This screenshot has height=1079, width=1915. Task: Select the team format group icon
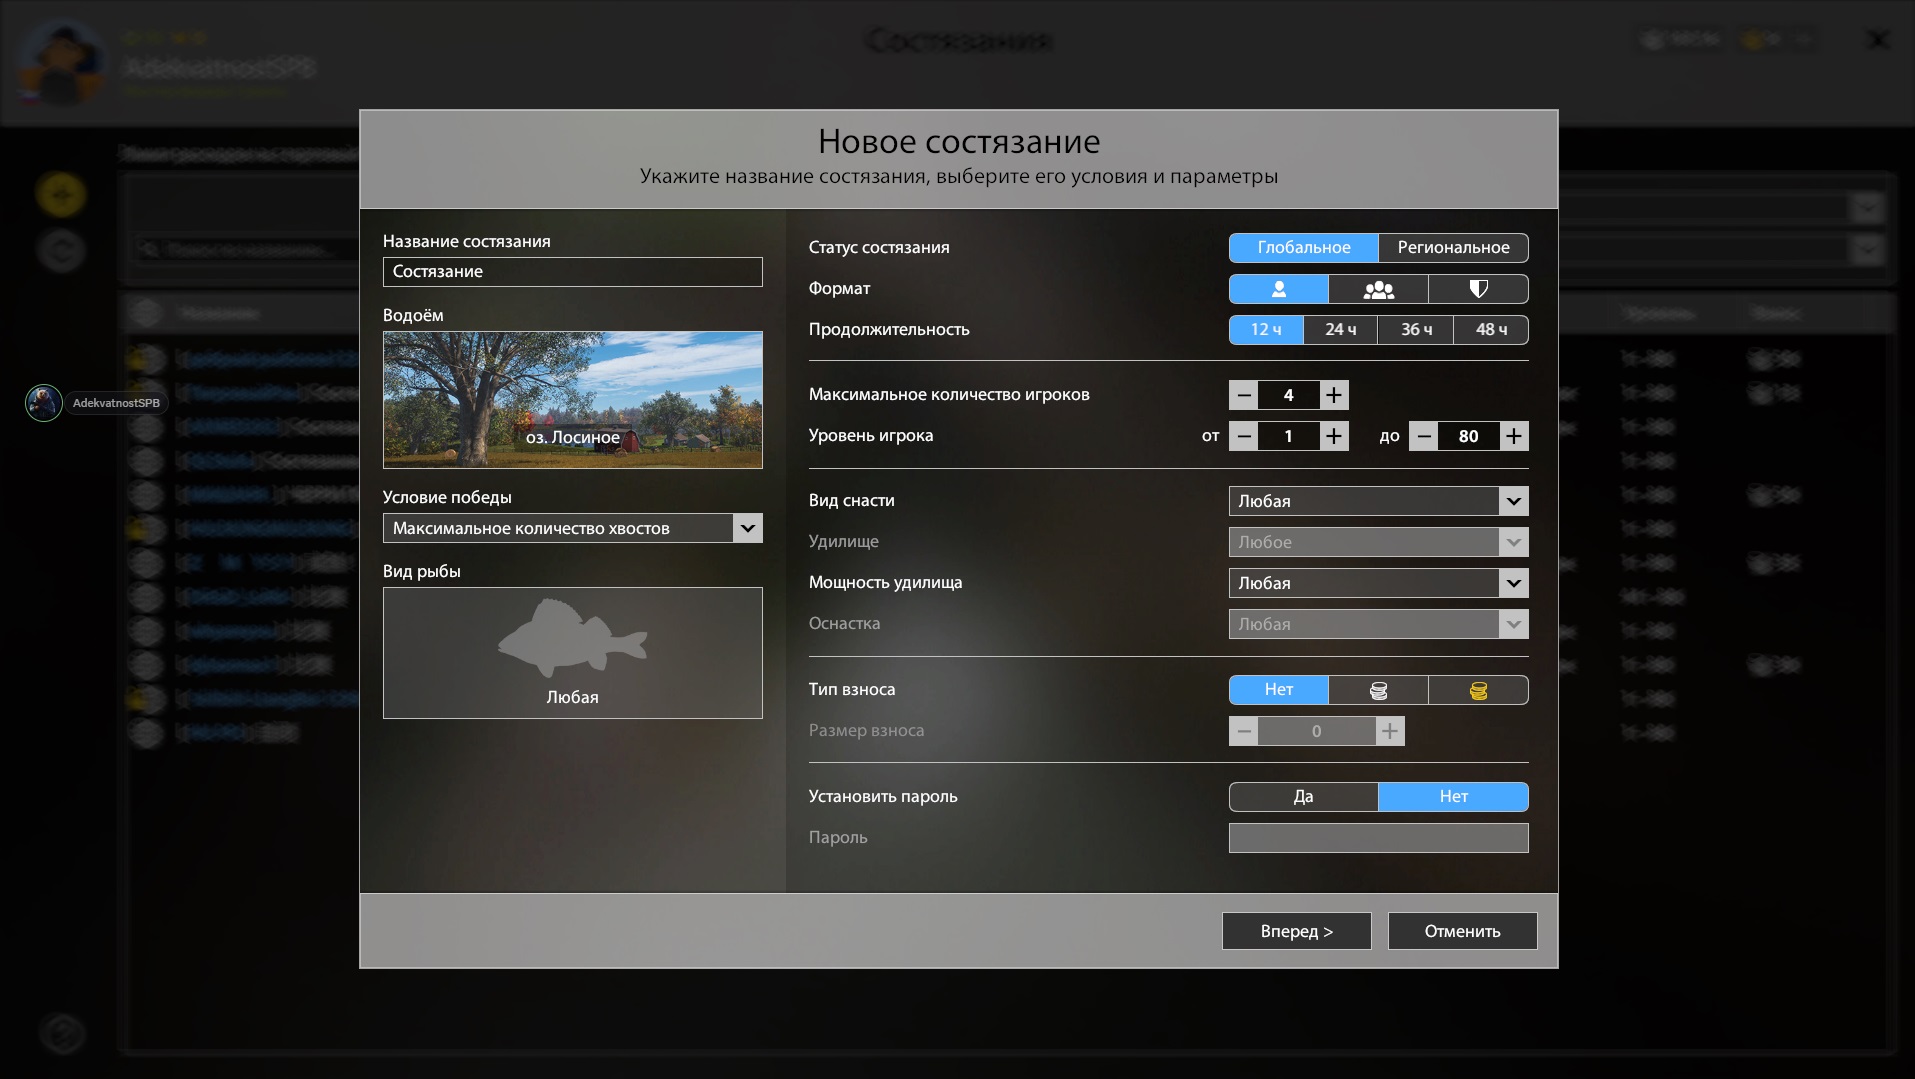(1378, 289)
